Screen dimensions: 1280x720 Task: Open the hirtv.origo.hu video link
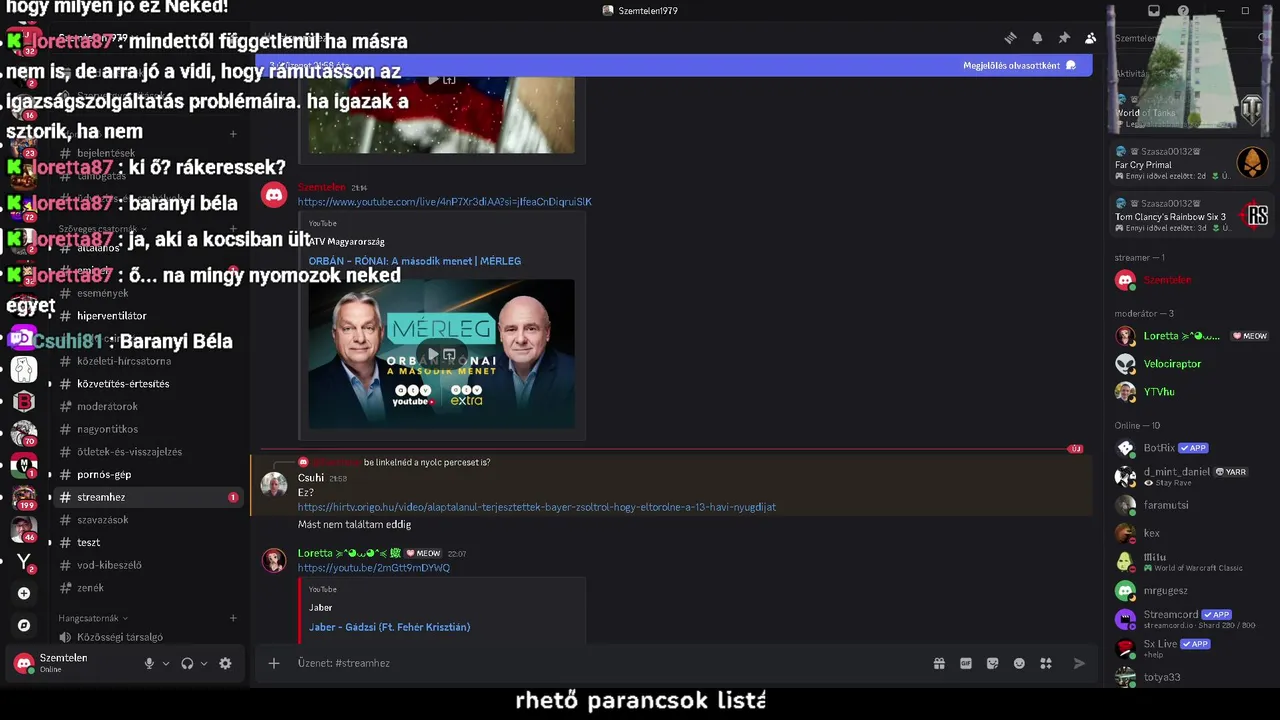[x=536, y=507]
